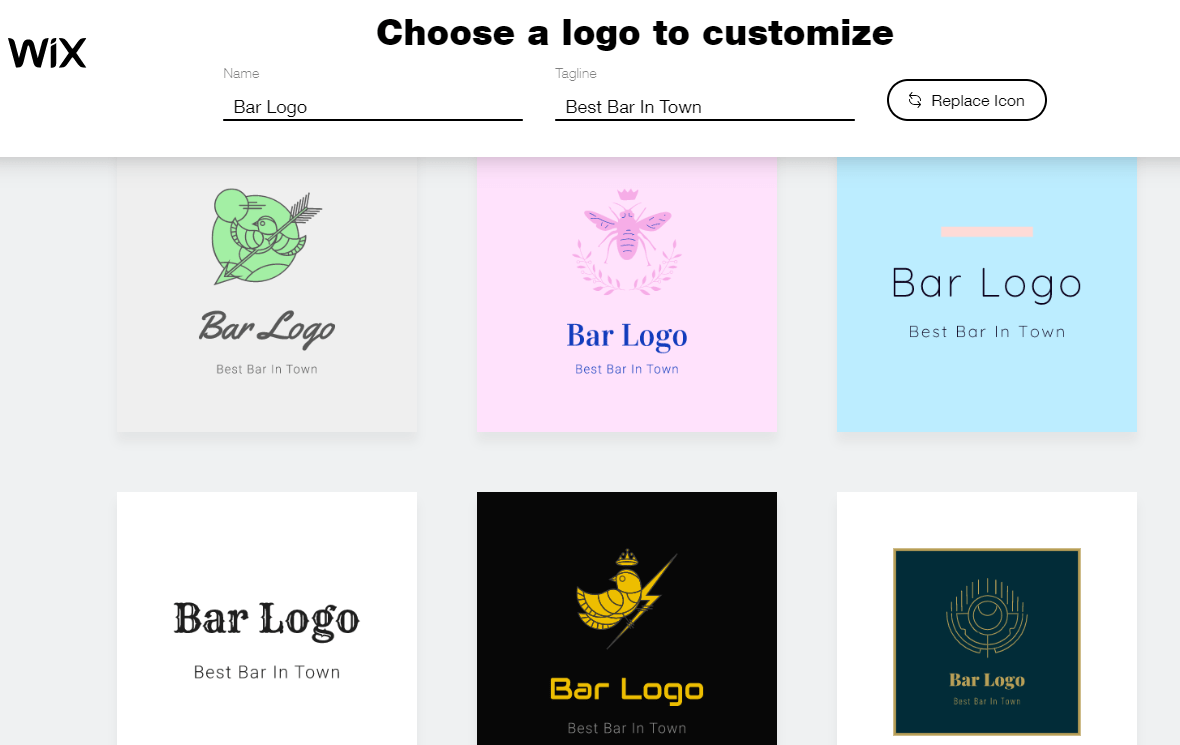Viewport: 1180px width, 745px height.
Task: Click the blue Bar Logo text on pink card
Action: [x=627, y=336]
